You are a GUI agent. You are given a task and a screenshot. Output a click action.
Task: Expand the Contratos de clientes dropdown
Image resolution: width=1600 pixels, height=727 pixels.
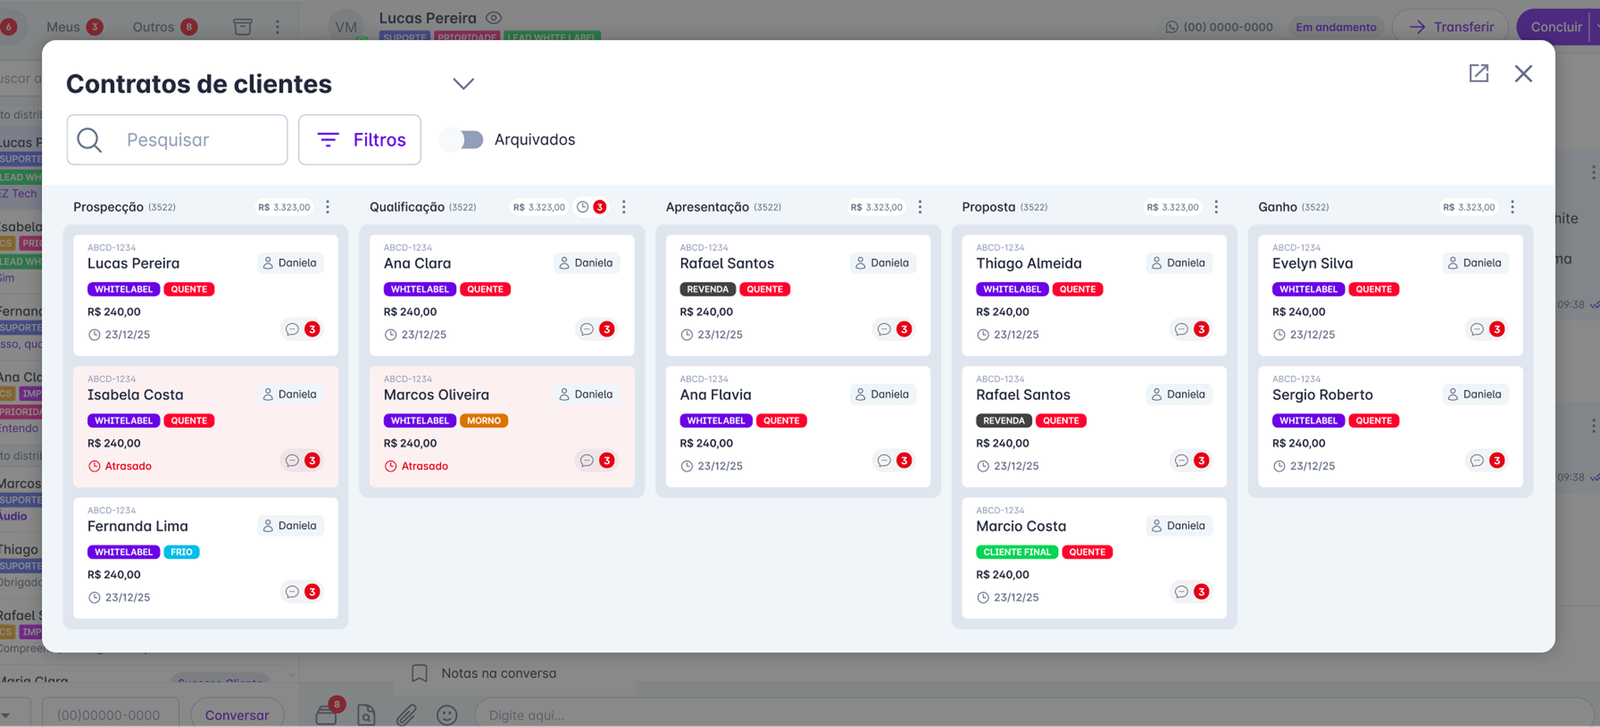463,84
